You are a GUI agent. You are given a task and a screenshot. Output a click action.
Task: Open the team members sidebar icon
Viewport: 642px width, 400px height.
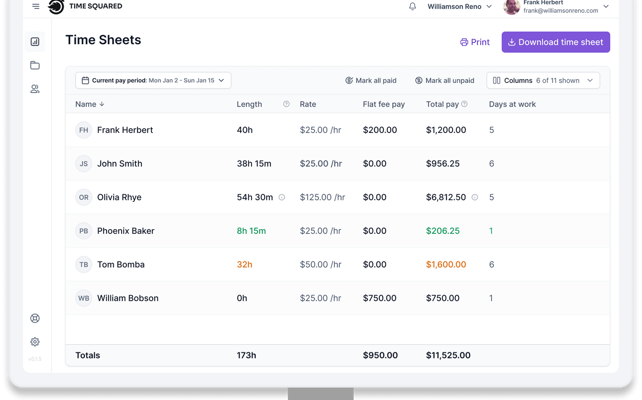35,89
